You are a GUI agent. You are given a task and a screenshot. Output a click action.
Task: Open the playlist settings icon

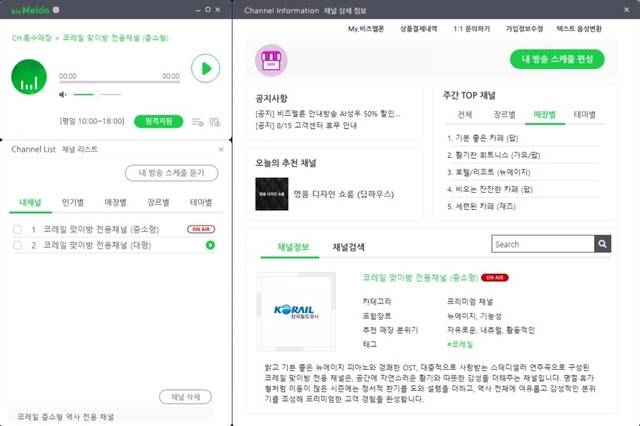point(198,122)
